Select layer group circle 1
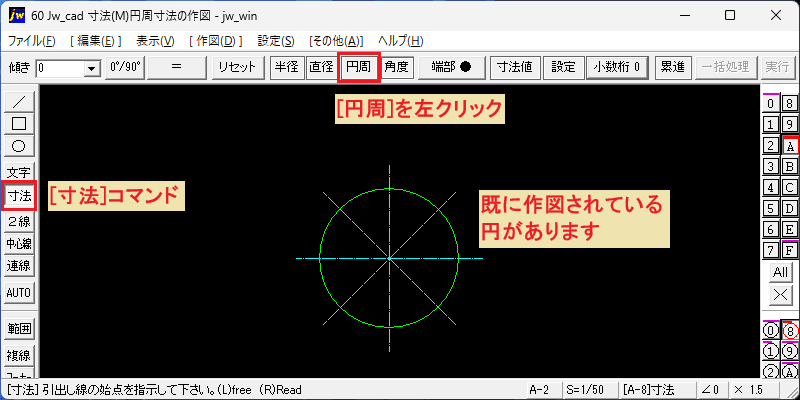Screen dimensions: 800x400 coord(770,351)
